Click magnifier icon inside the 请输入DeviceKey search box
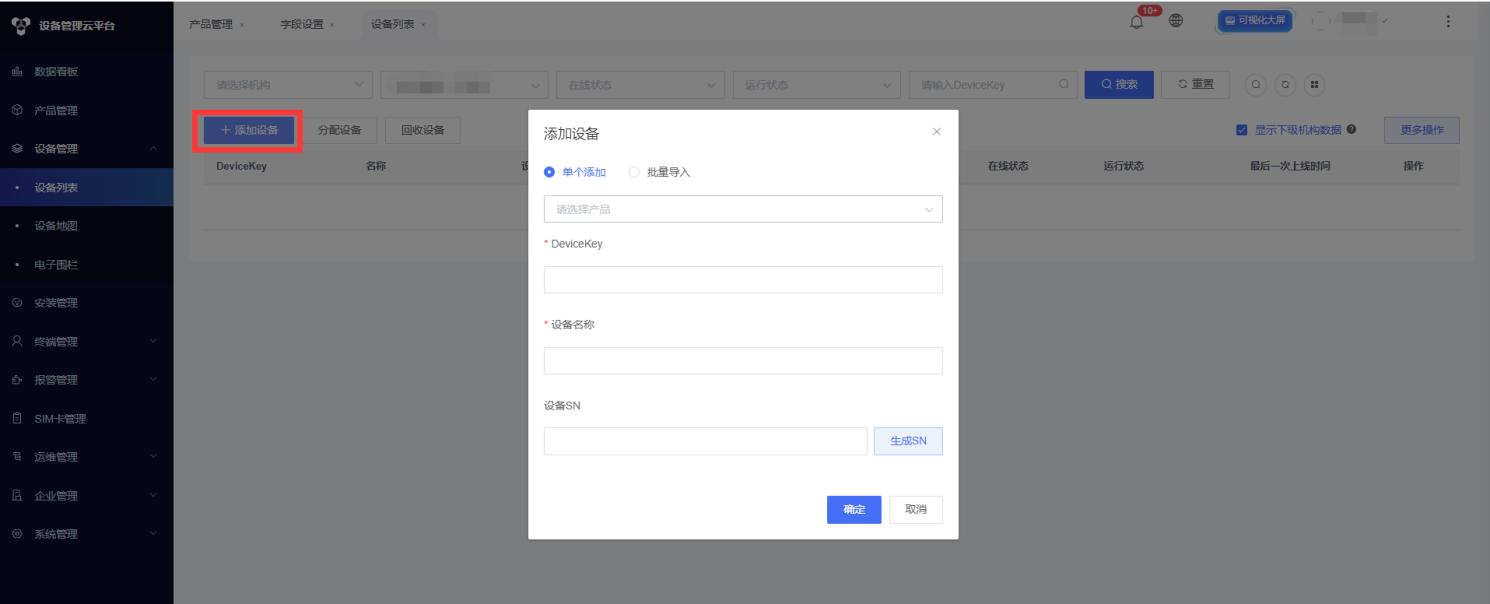This screenshot has height=604, width=1490. tap(1063, 85)
